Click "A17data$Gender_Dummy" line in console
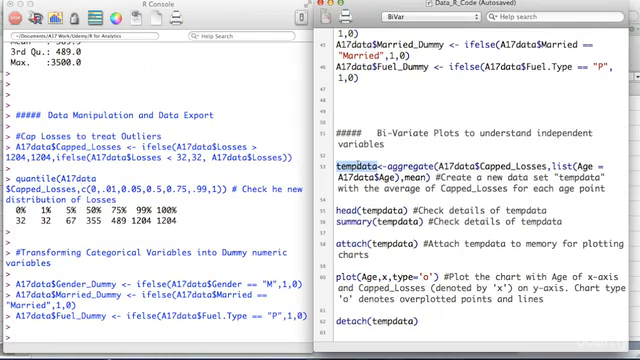 (159, 284)
